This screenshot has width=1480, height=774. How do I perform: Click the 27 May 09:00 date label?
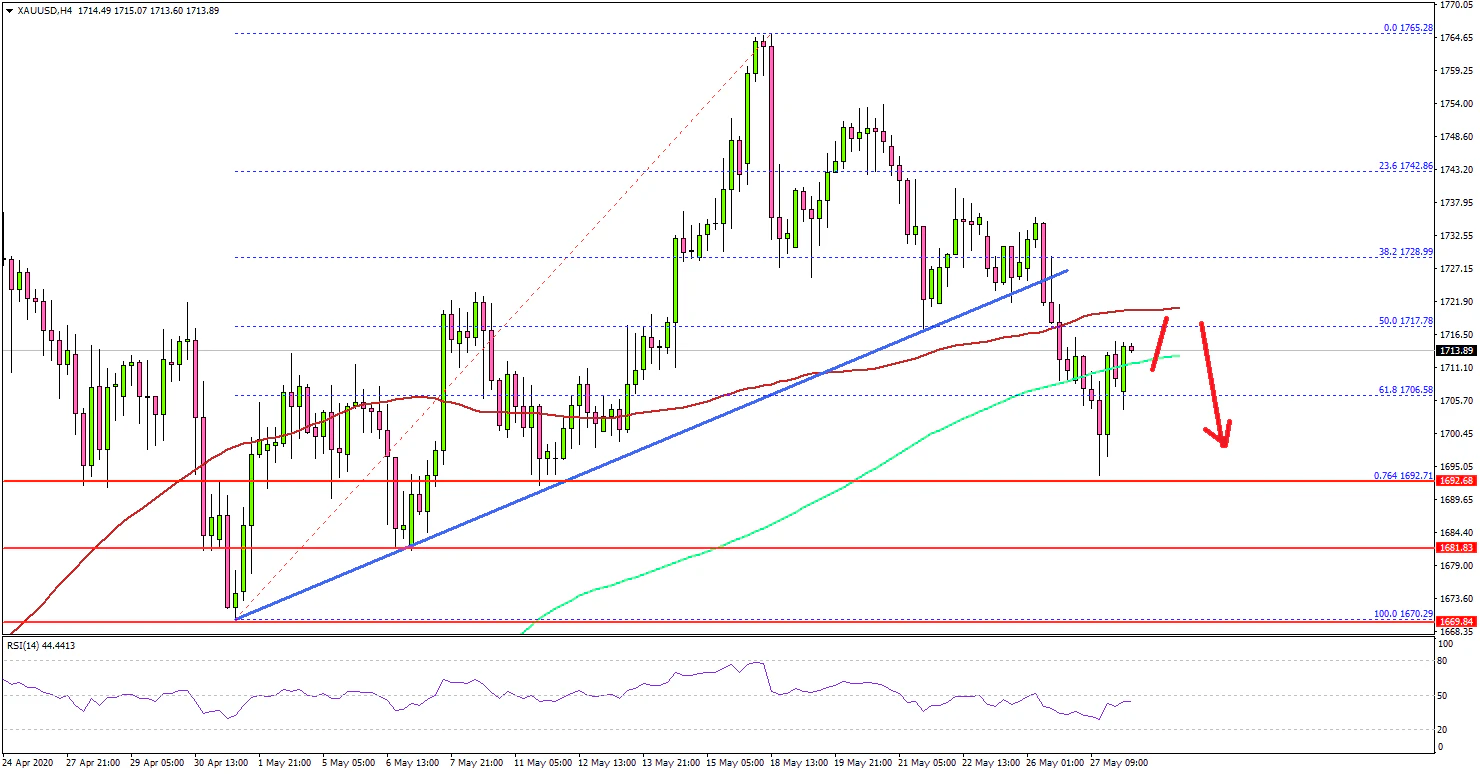click(x=1120, y=763)
